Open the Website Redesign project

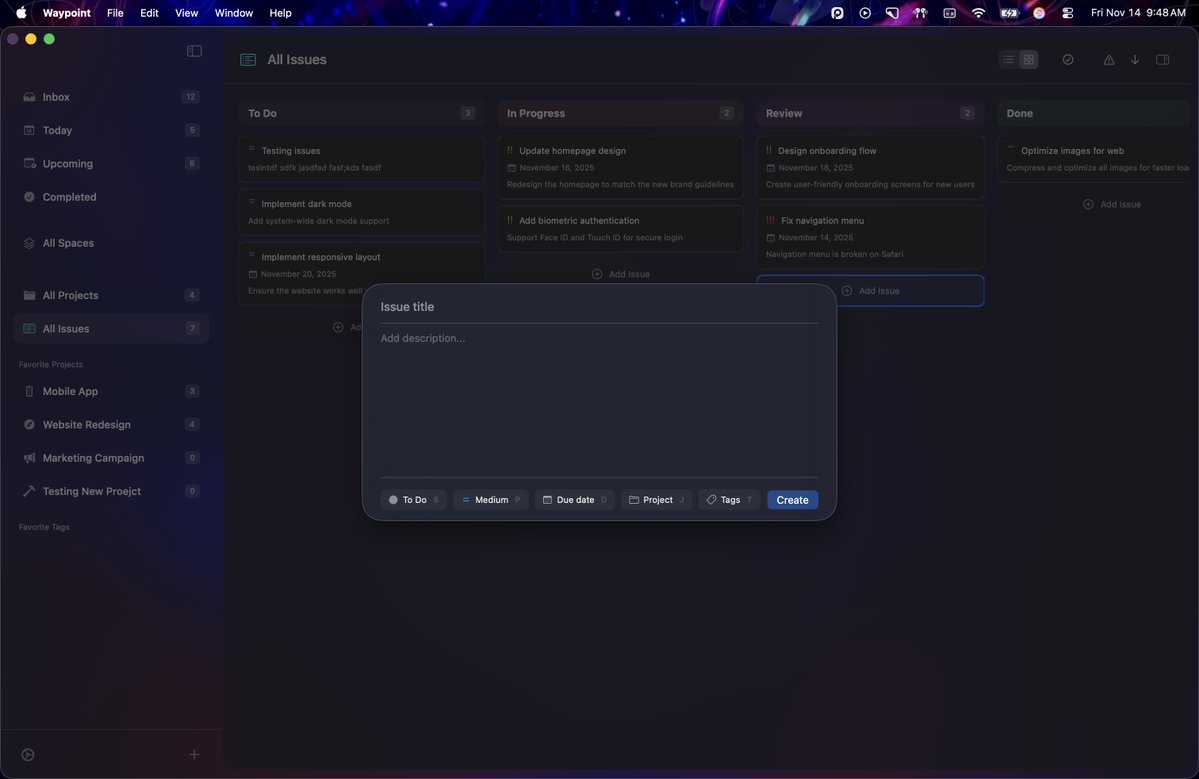[x=86, y=424]
